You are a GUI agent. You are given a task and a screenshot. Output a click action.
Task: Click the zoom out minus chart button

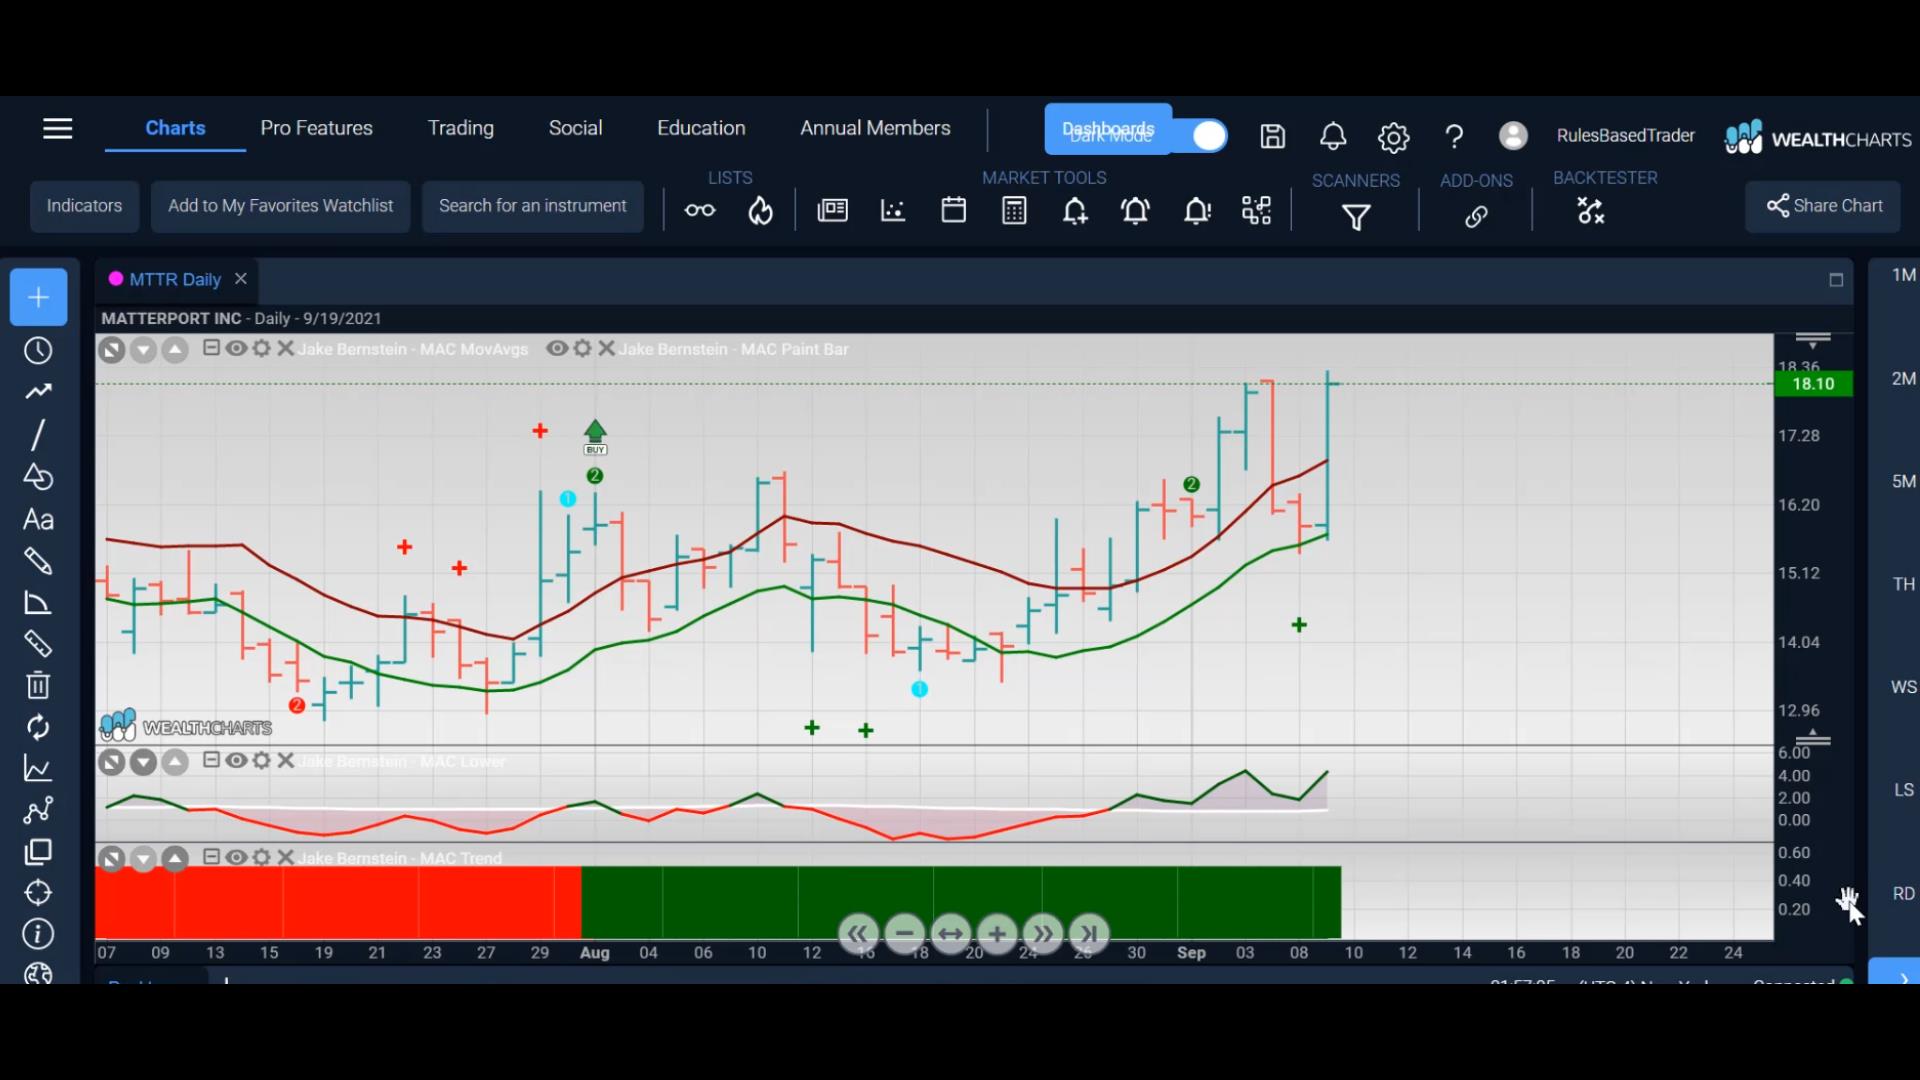pyautogui.click(x=905, y=935)
